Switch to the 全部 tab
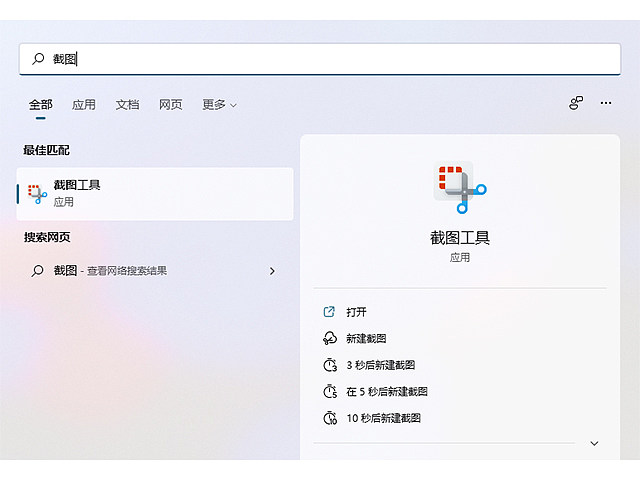Image resolution: width=640 pixels, height=480 pixels. click(41, 105)
